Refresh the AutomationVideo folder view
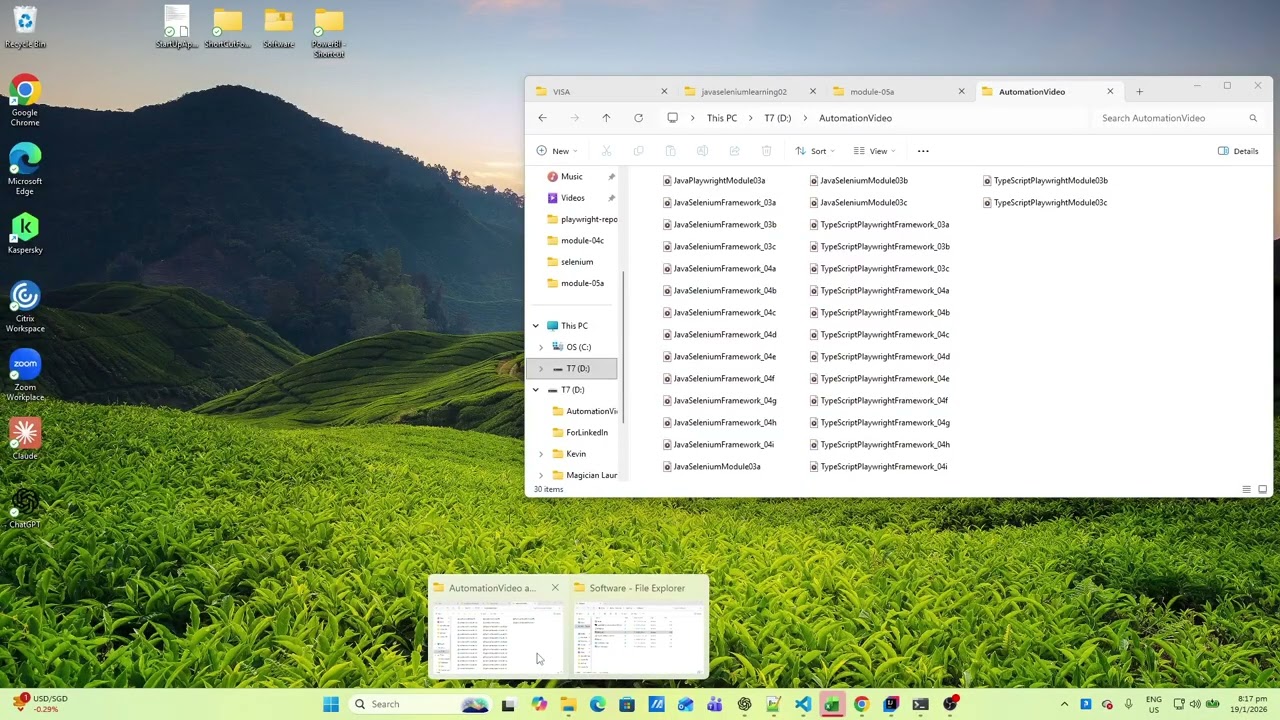Image resolution: width=1280 pixels, height=720 pixels. tap(638, 118)
